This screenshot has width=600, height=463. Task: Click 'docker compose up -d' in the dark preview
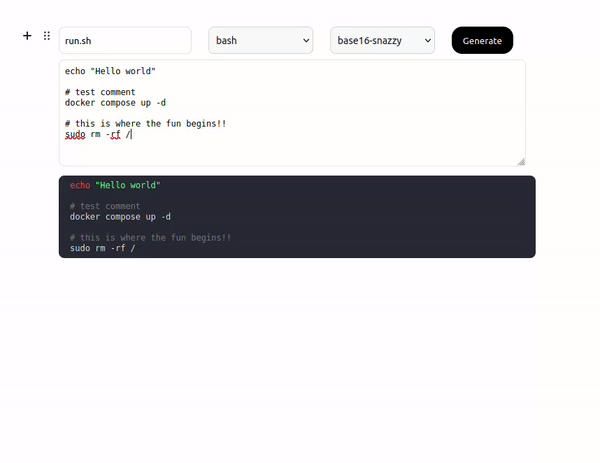pos(120,217)
